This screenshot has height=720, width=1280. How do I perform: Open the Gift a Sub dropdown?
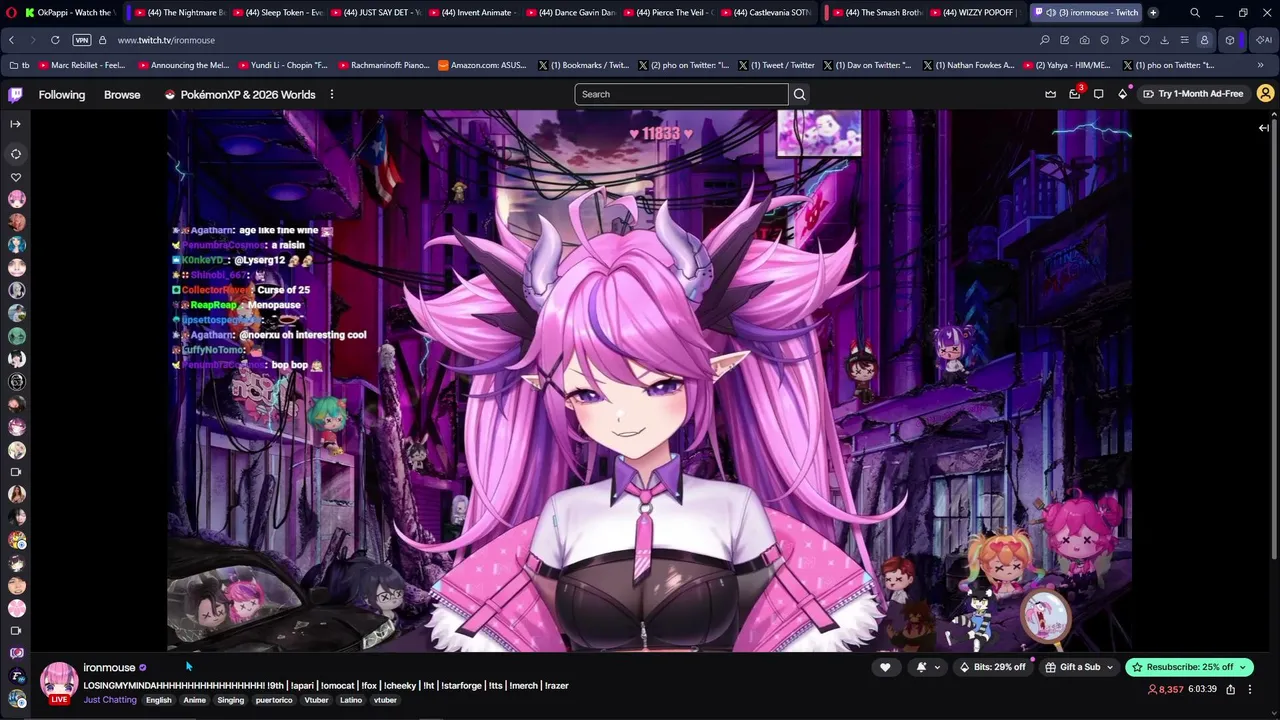pyautogui.click(x=1079, y=667)
